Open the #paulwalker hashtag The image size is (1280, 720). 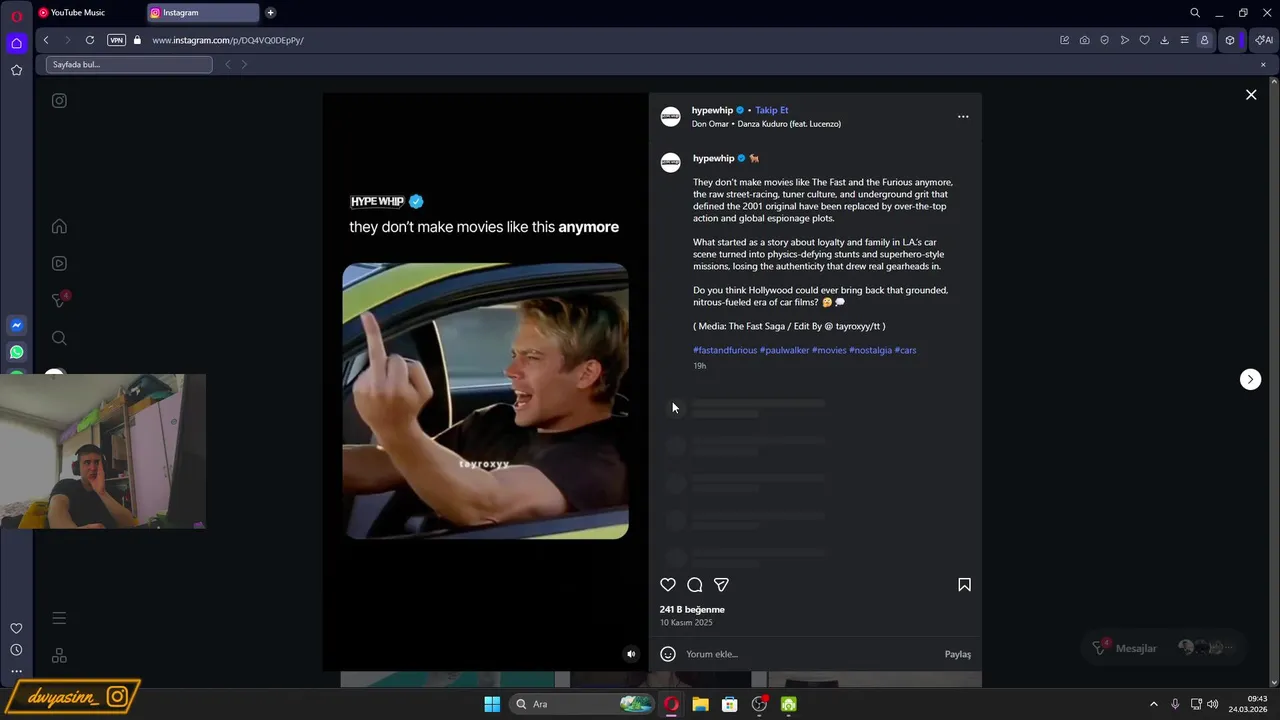coord(784,350)
